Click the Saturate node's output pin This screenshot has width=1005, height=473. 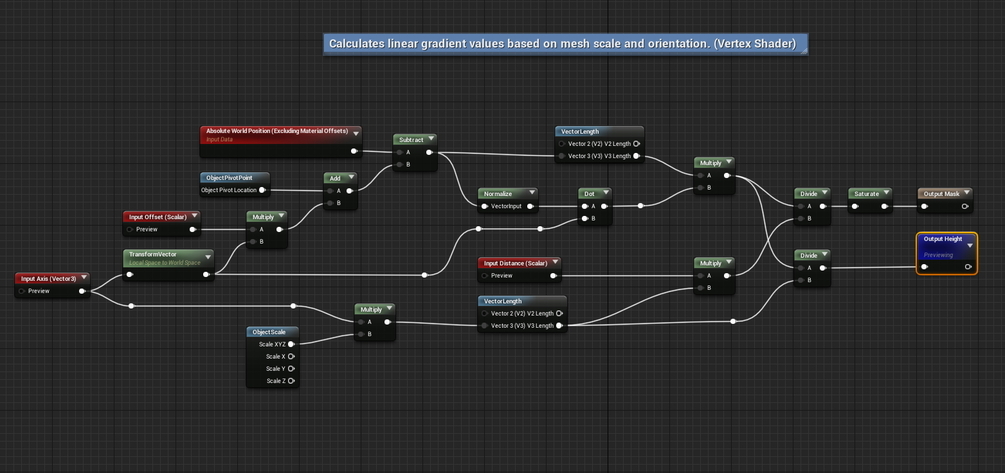click(x=885, y=206)
